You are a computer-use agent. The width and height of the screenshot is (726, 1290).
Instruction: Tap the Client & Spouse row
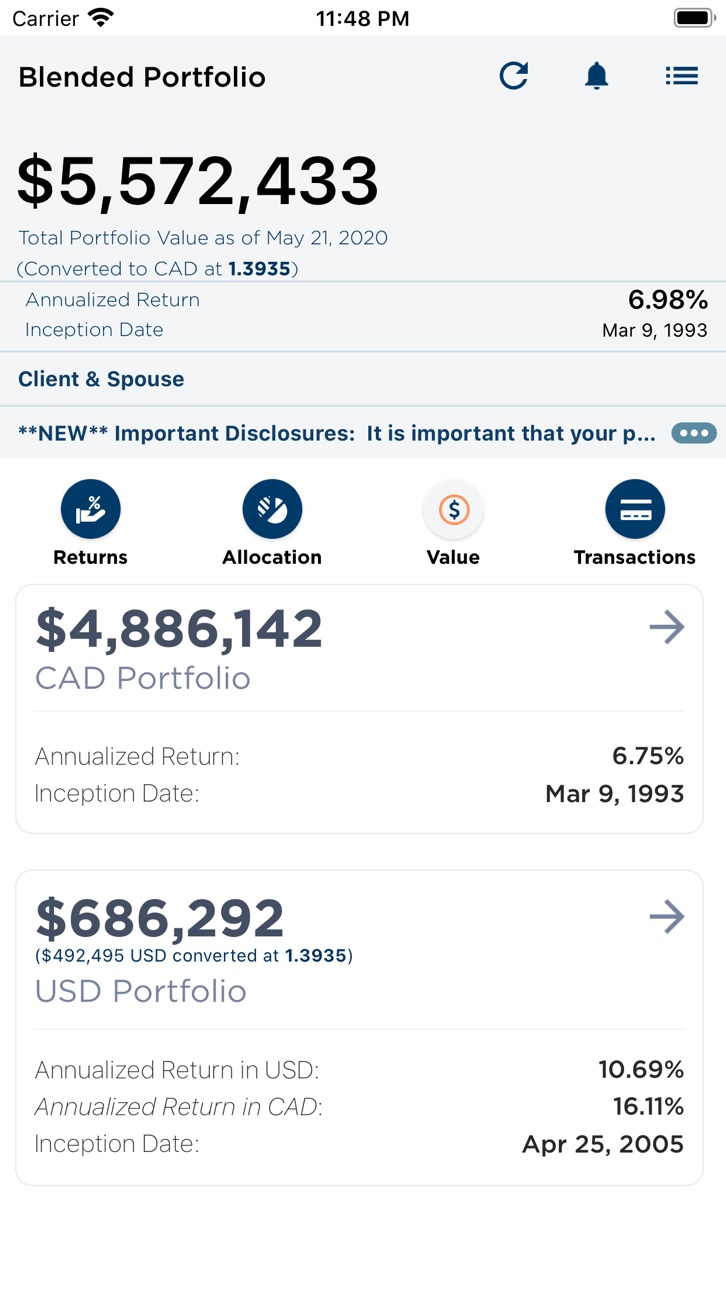[363, 379]
